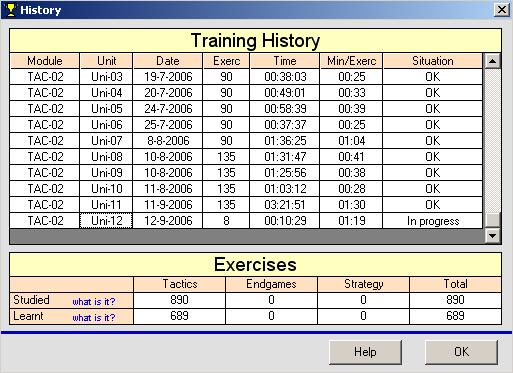Click the Total learnt value 689

tap(455, 316)
